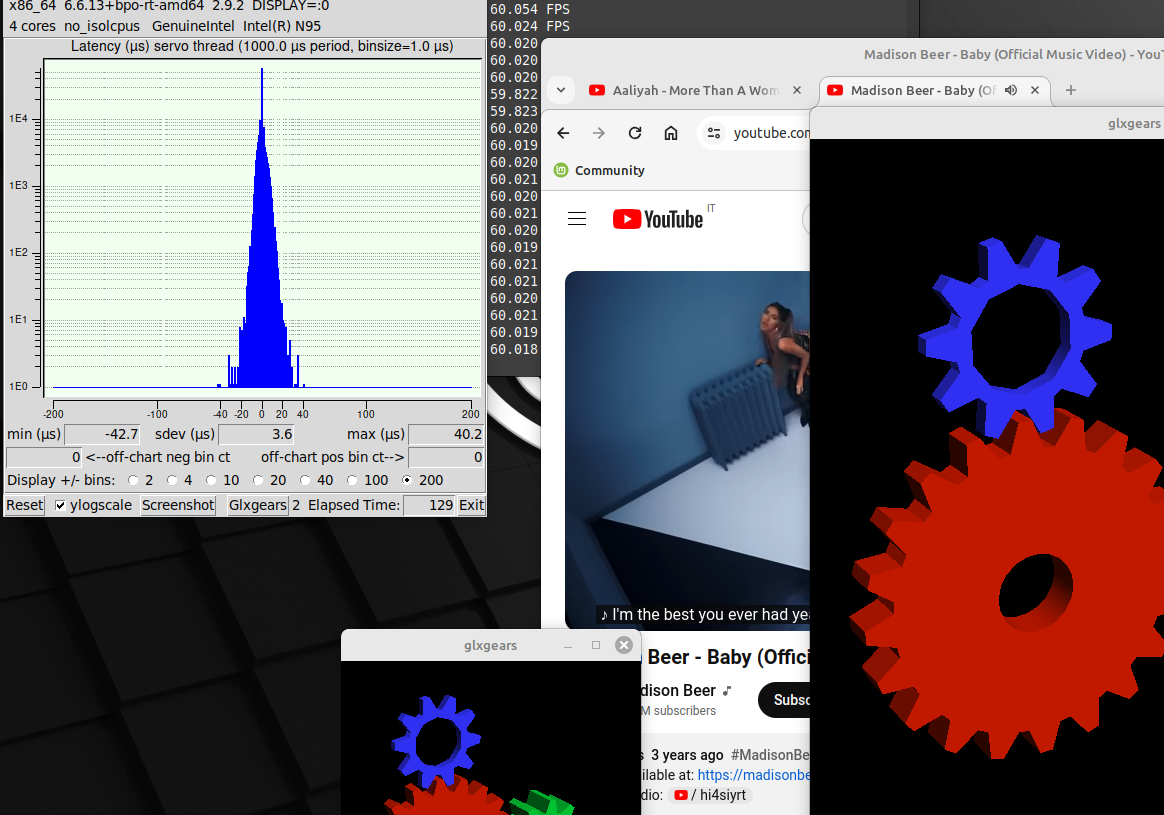Click the Madison Beer video player

pos(687,450)
